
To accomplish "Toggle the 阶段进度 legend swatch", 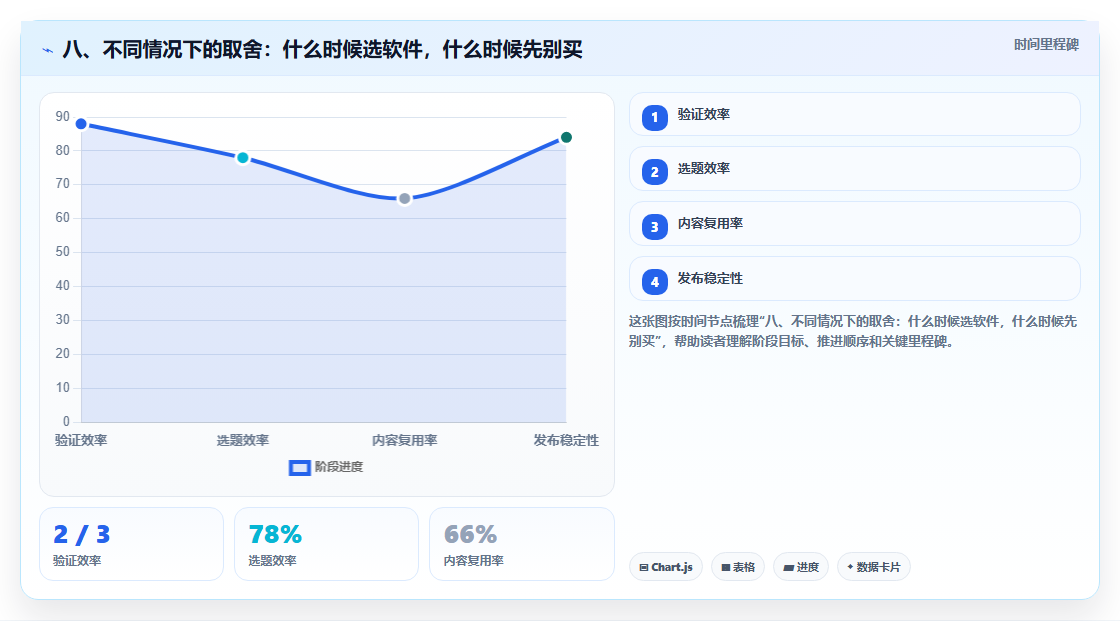I will tap(299, 467).
